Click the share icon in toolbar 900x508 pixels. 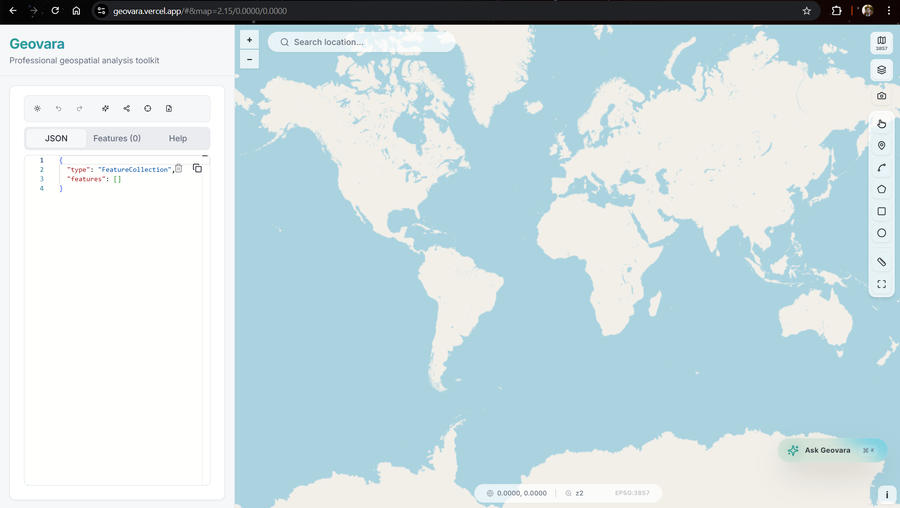click(x=126, y=108)
